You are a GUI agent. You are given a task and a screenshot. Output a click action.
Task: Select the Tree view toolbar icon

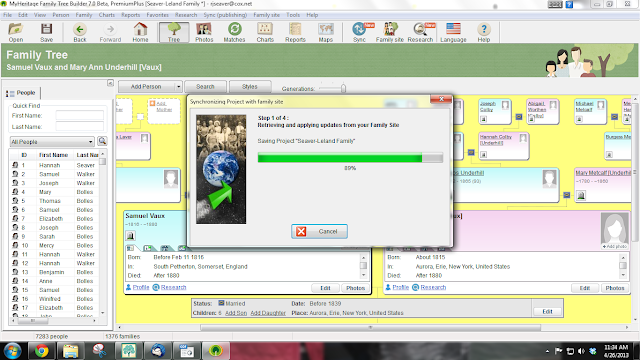click(x=174, y=32)
